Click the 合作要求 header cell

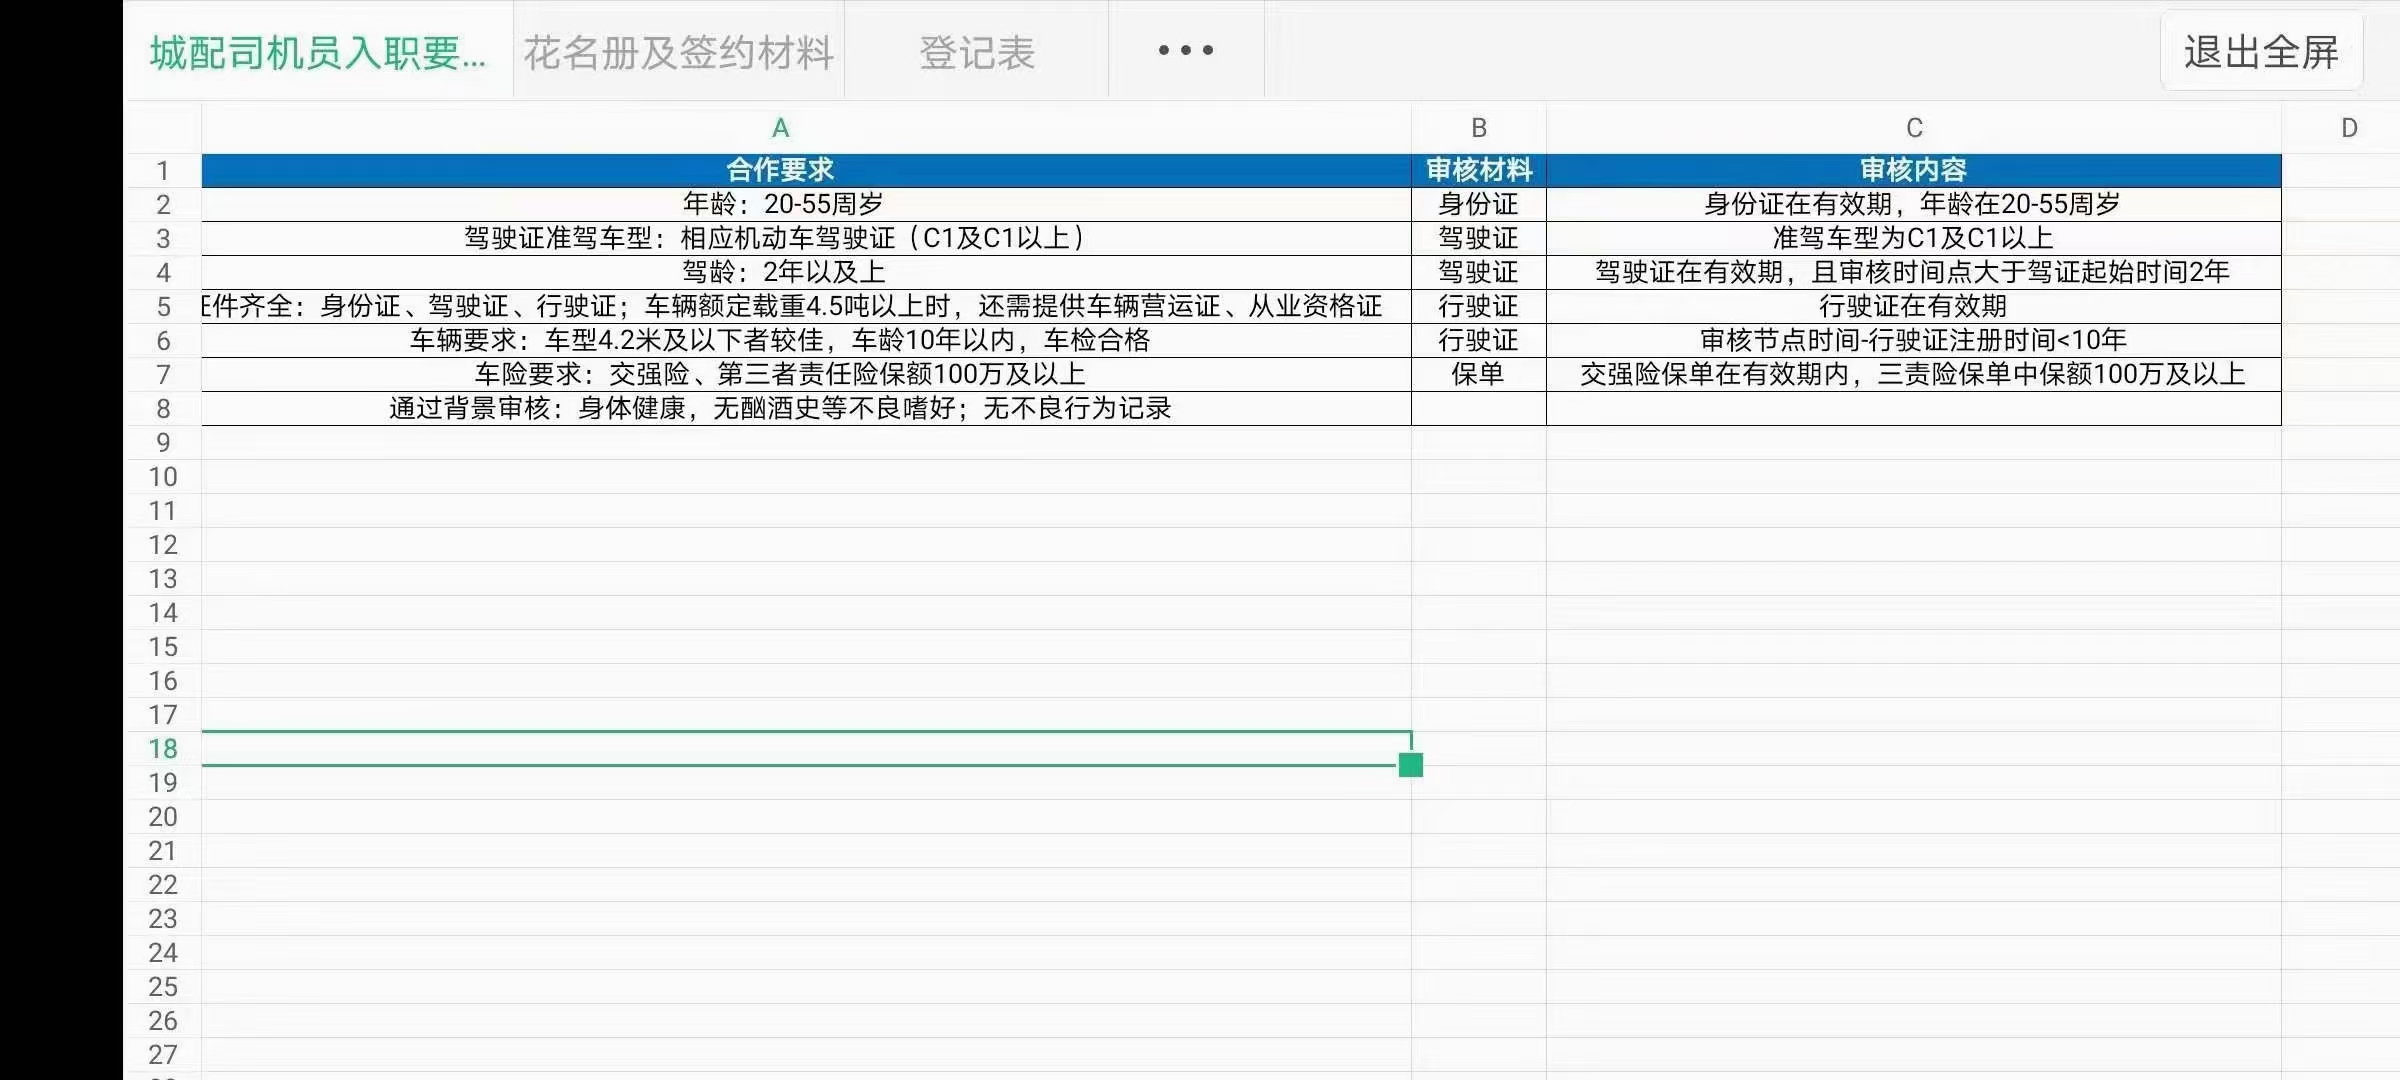(780, 170)
